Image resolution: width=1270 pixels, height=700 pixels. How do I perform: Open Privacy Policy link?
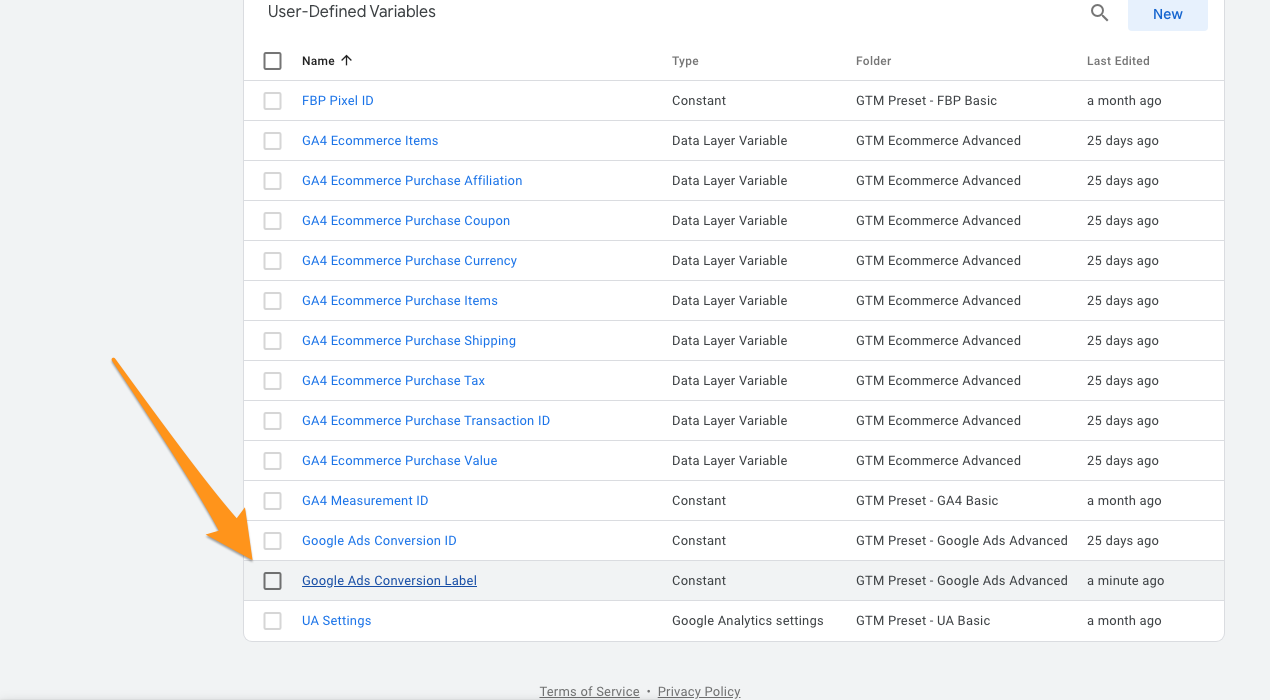point(699,692)
